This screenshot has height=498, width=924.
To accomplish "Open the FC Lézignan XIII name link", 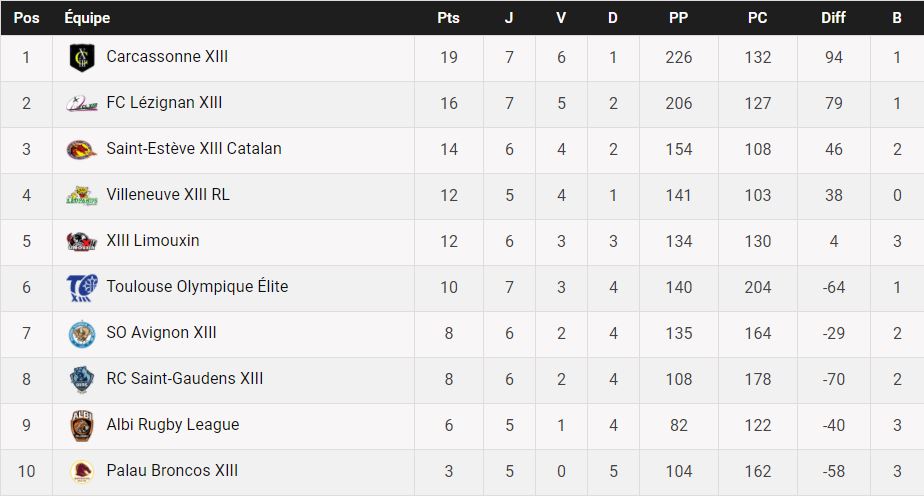I will pos(164,103).
